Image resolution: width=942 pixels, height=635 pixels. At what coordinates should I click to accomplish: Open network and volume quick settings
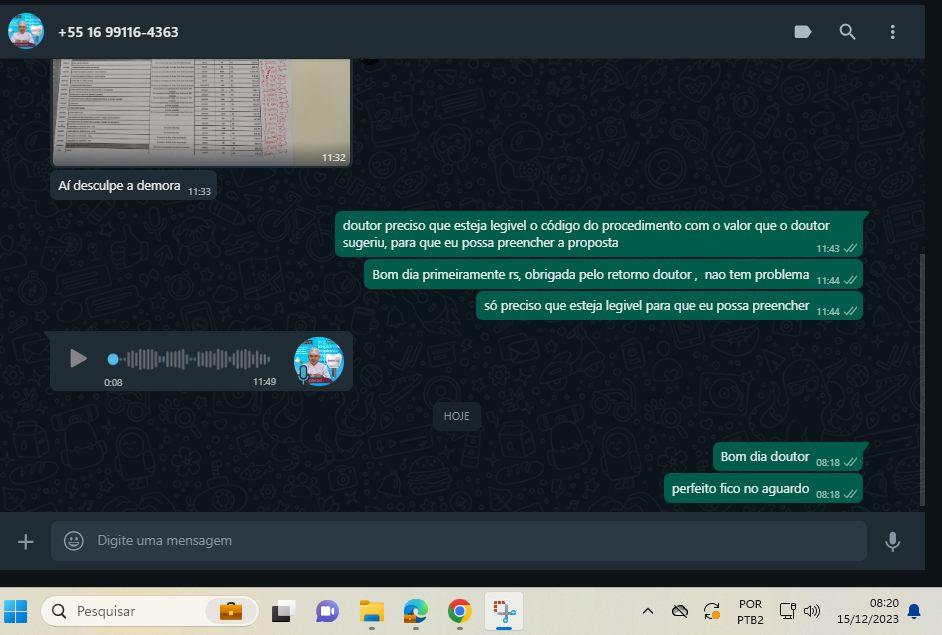click(x=800, y=611)
